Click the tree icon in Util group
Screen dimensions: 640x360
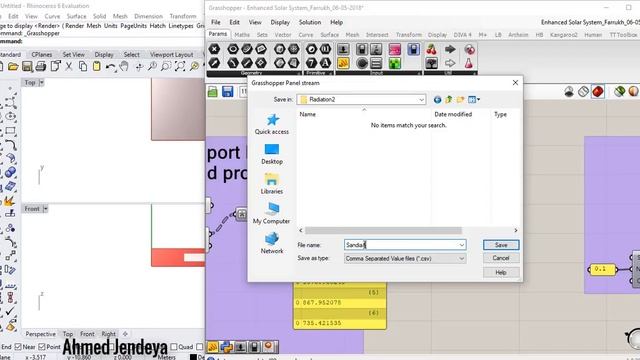coord(431,63)
